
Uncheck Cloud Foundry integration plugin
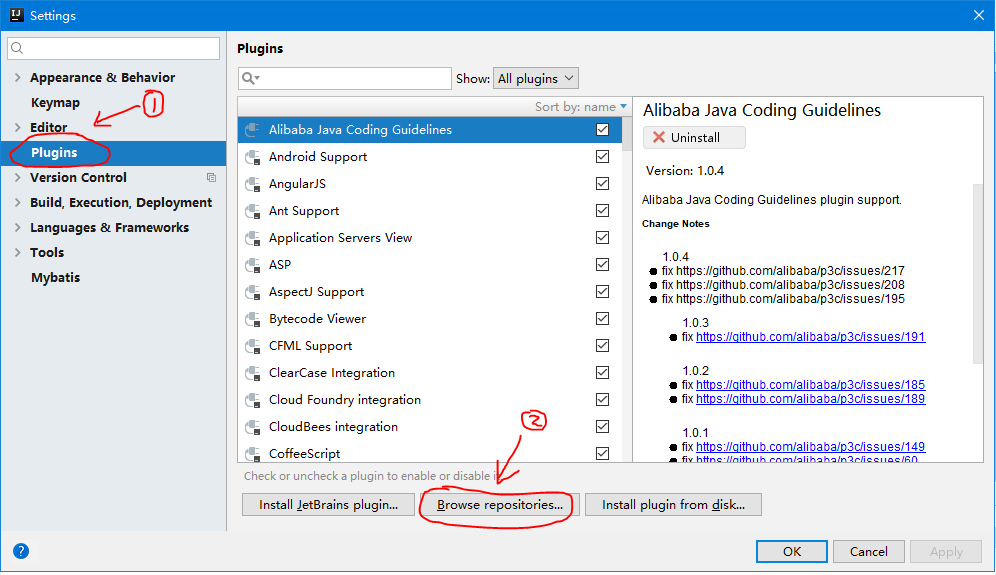(602, 400)
